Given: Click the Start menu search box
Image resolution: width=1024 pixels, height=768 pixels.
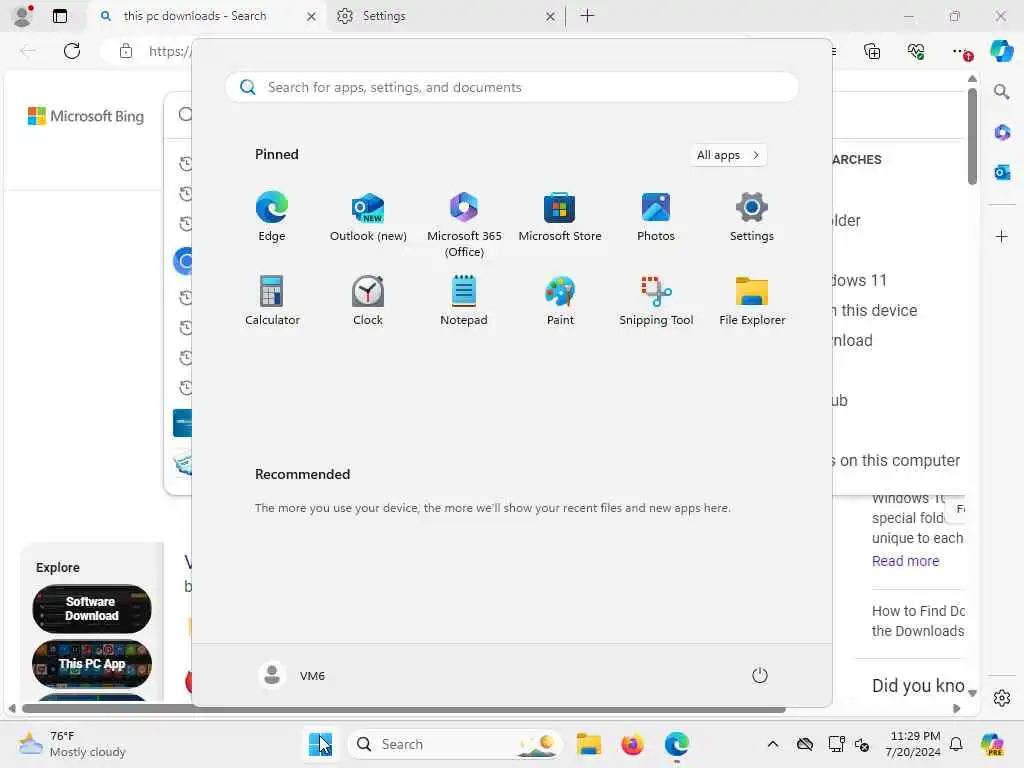Looking at the screenshot, I should 511,88.
